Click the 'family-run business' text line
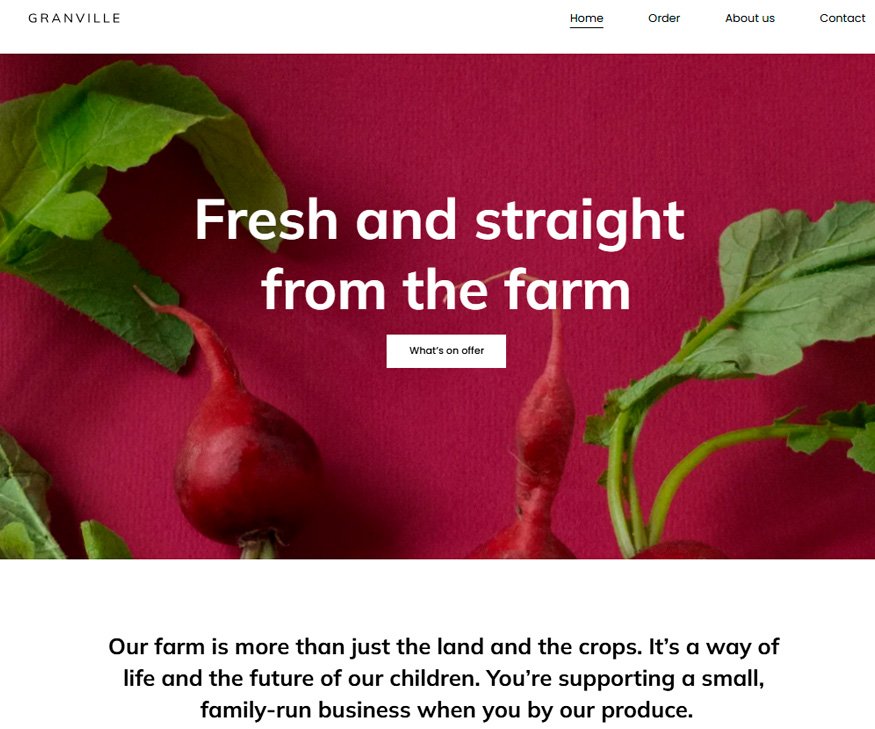The height and width of the screenshot is (729, 875). (x=446, y=710)
